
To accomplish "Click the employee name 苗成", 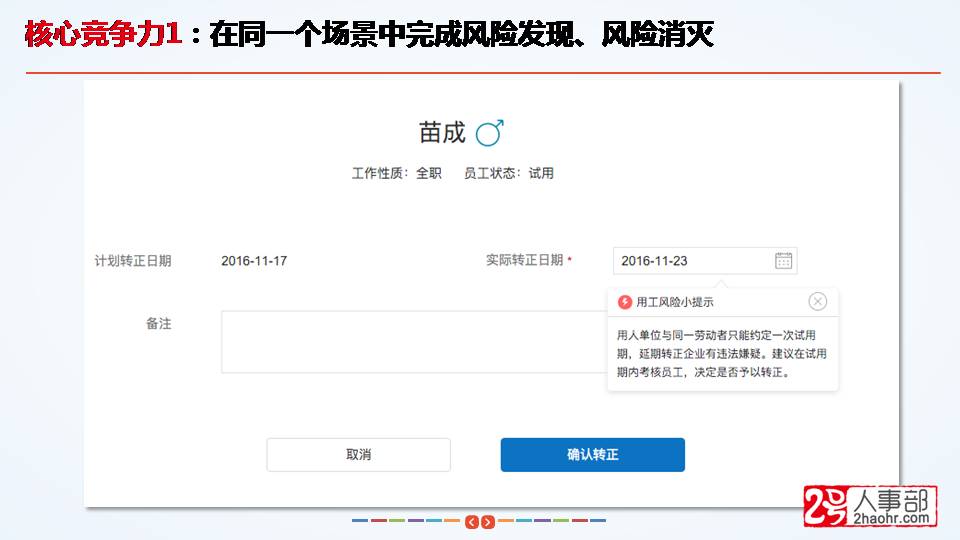I will point(442,133).
